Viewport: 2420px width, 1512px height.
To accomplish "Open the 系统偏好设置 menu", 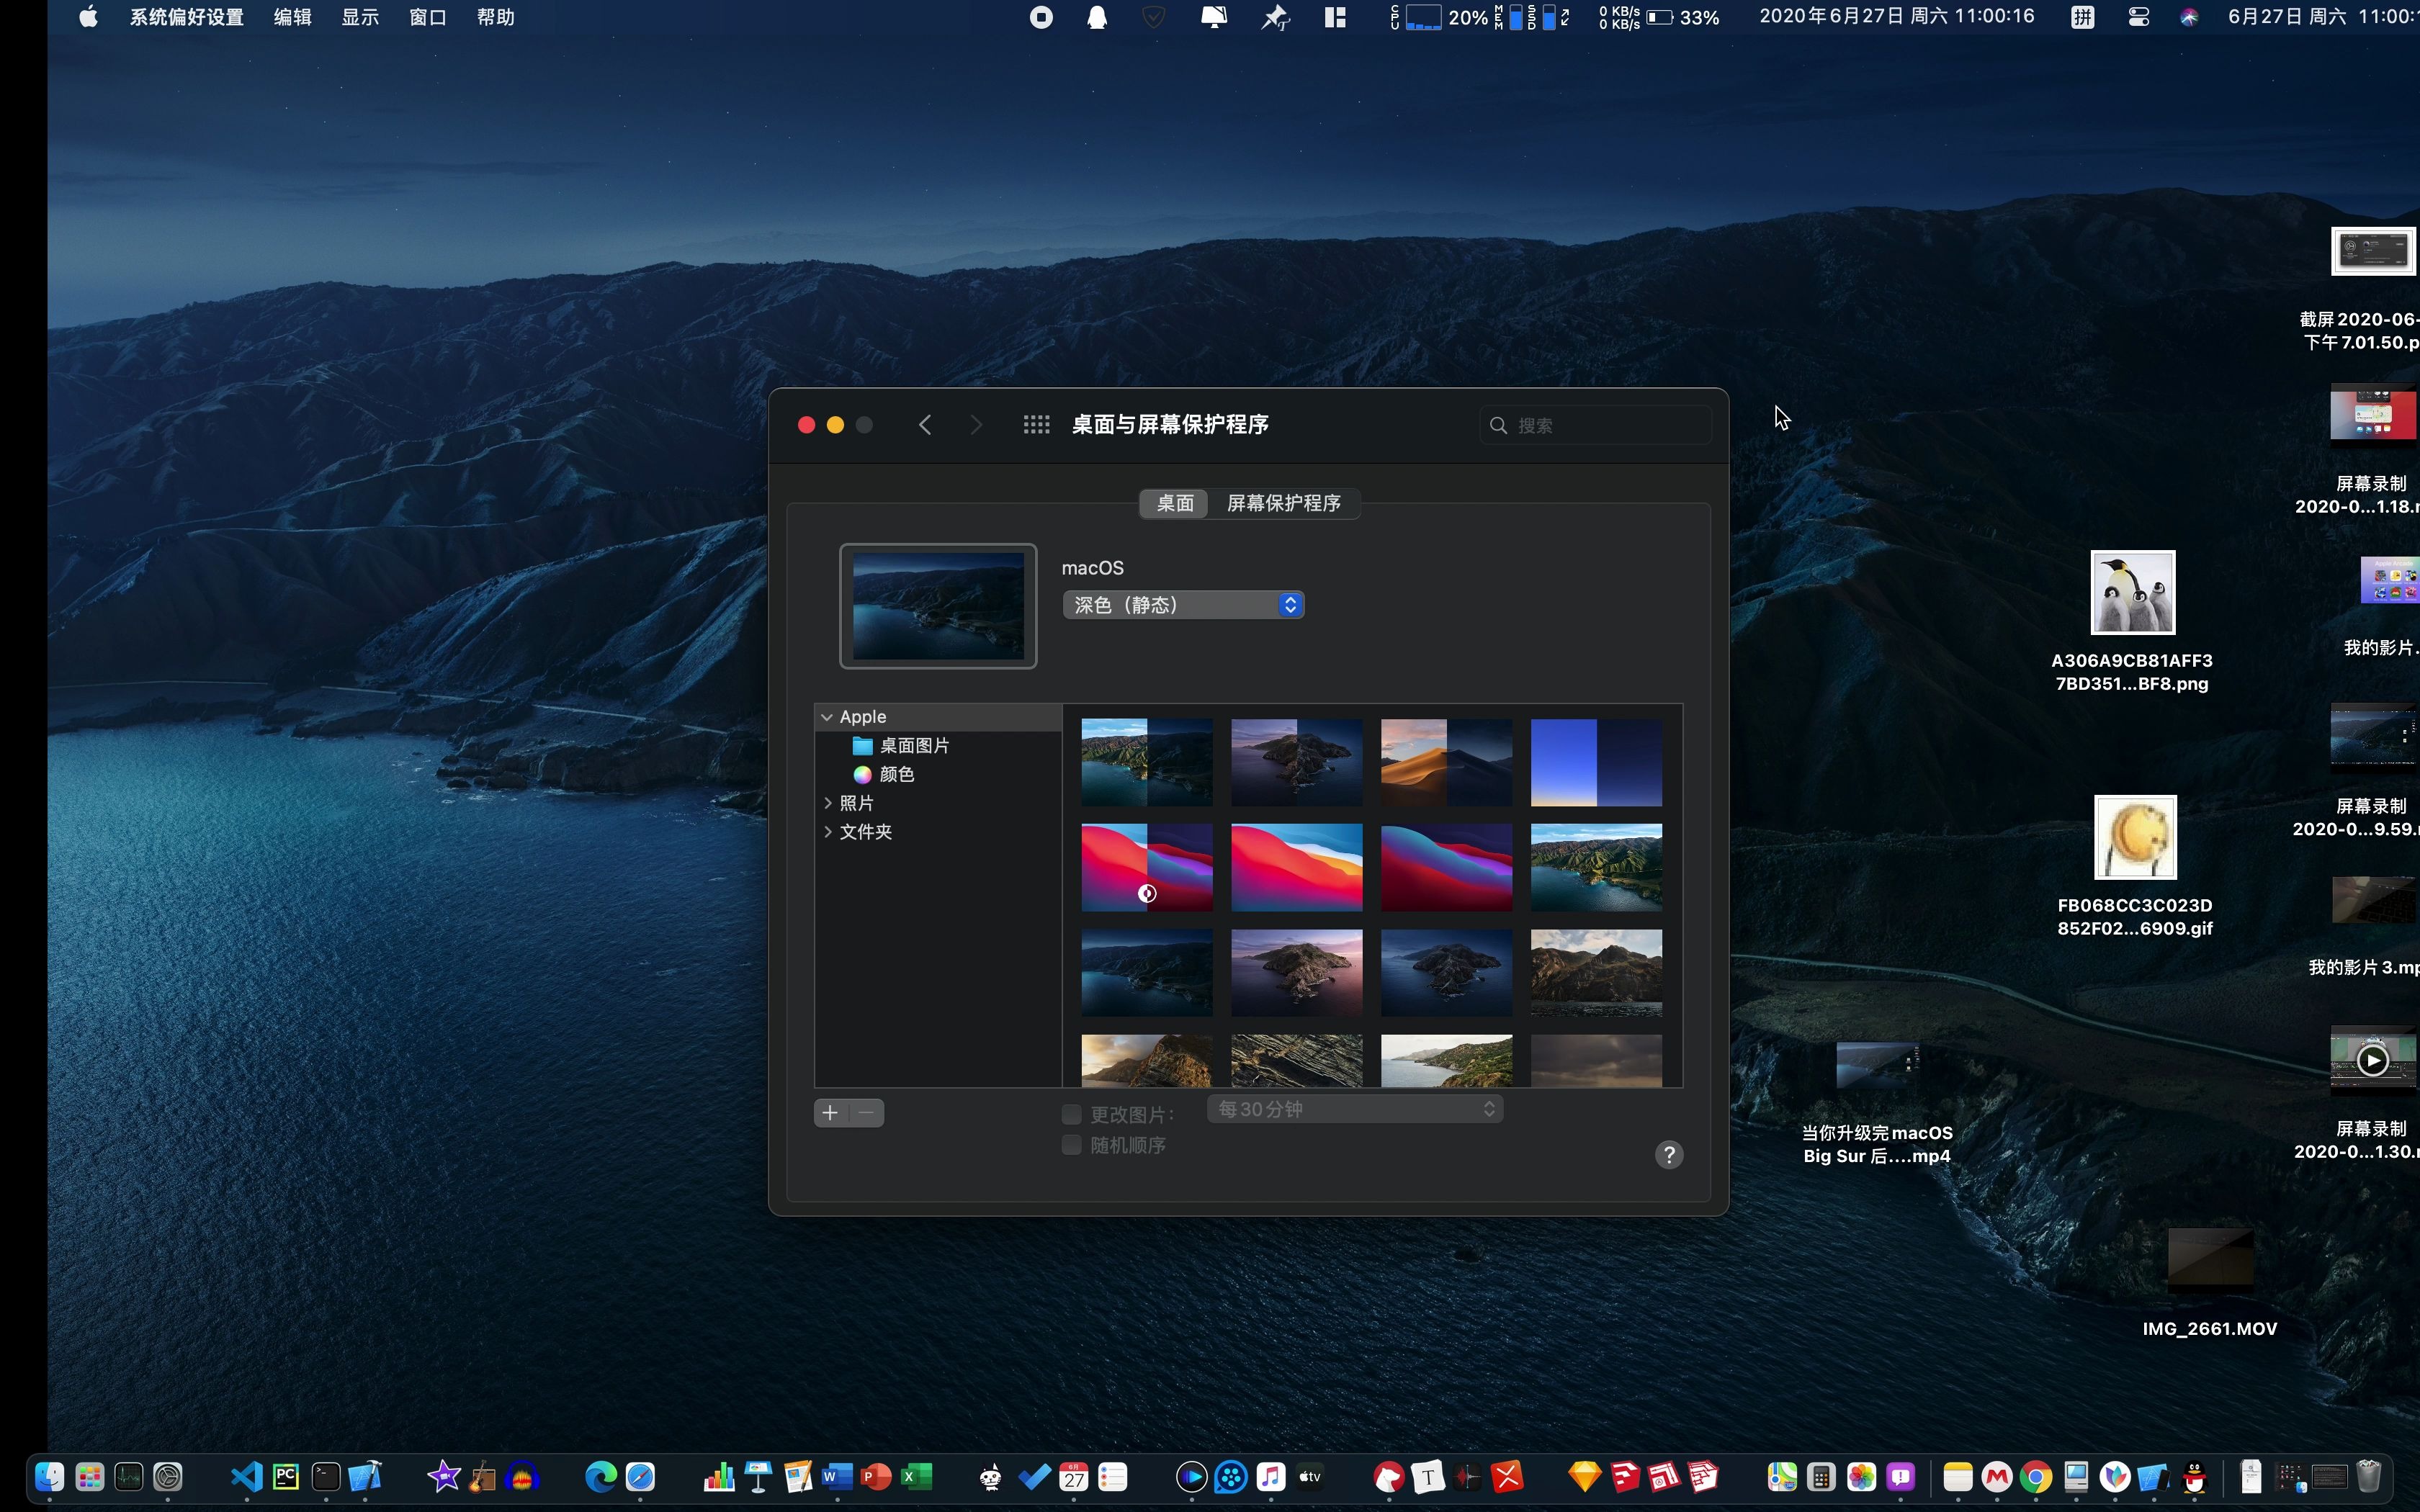I will click(x=187, y=17).
